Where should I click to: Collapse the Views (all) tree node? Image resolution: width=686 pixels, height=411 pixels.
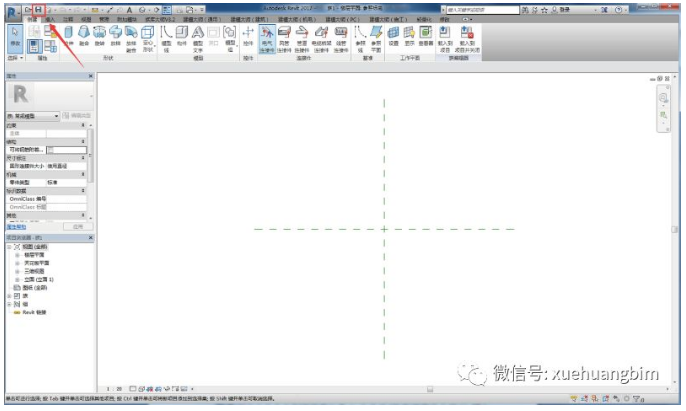(x=9, y=247)
